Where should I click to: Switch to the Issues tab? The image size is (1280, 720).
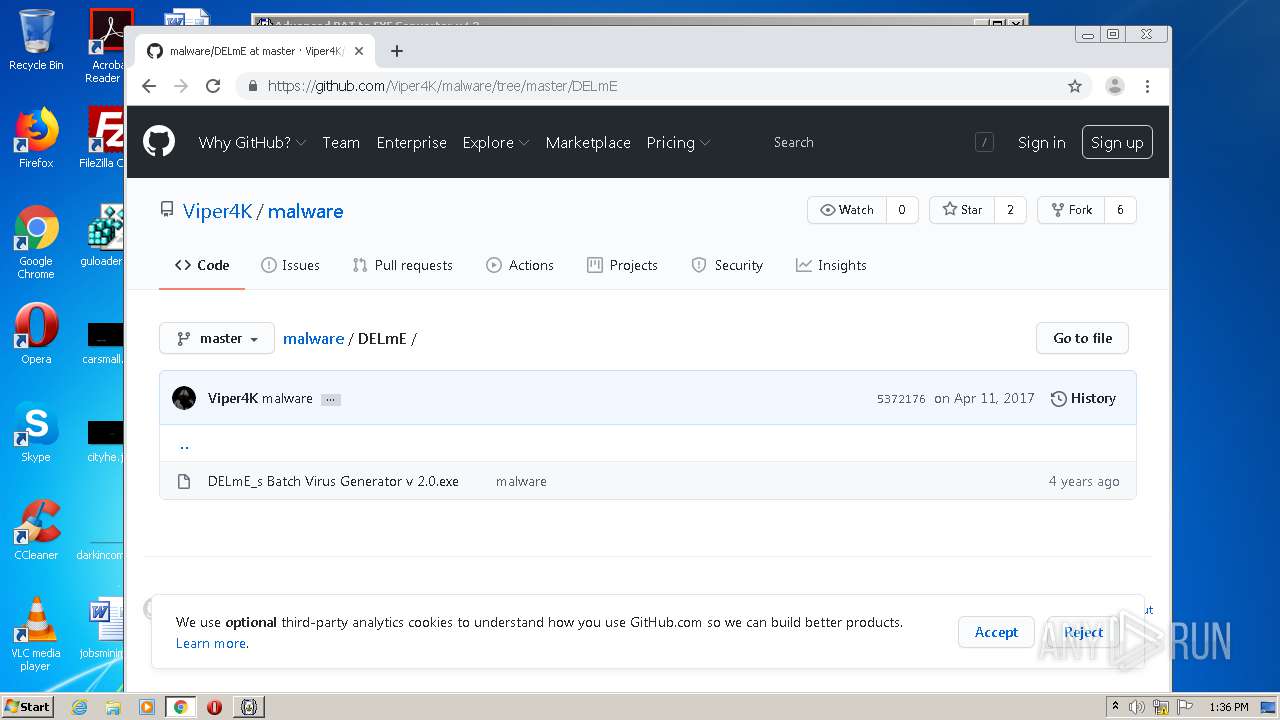[x=290, y=265]
